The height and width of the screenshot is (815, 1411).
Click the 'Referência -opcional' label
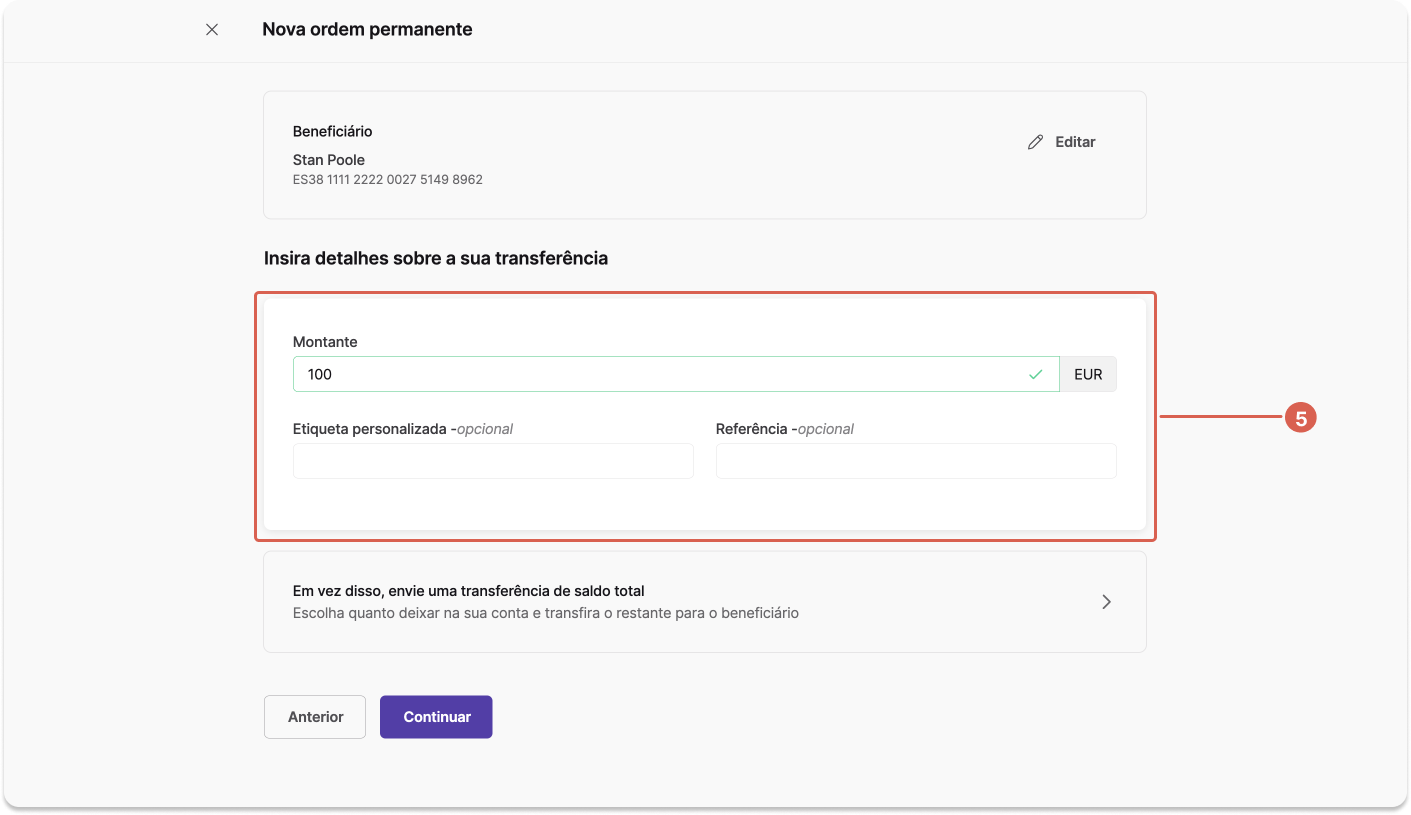click(785, 429)
